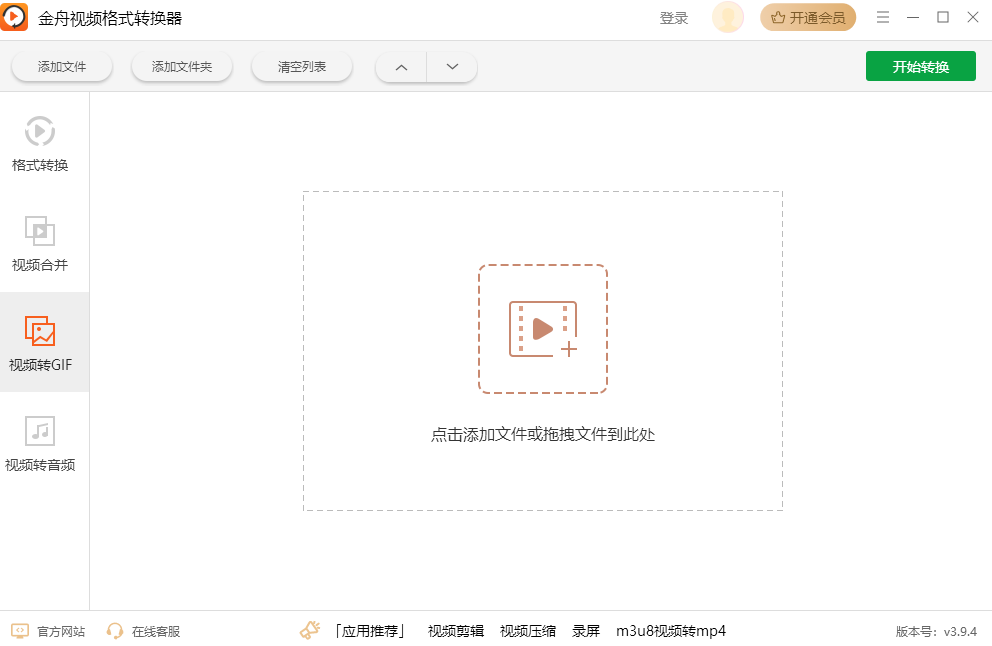Open the 格式转换 sidebar tab
Image resolution: width=992 pixels, height=646 pixels.
click(40, 144)
